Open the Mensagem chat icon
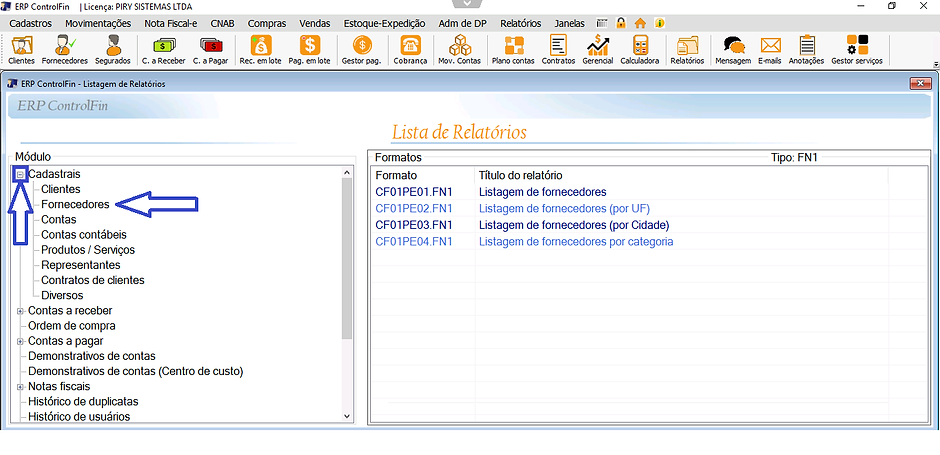Image resolution: width=940 pixels, height=455 pixels. pyautogui.click(x=733, y=50)
